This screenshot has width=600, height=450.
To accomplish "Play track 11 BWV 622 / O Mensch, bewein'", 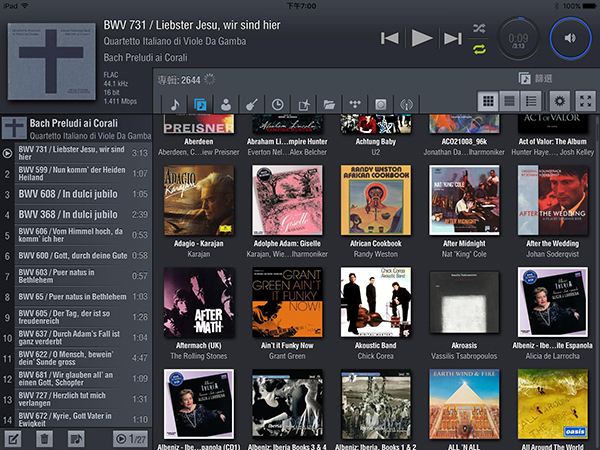I will click(x=76, y=358).
